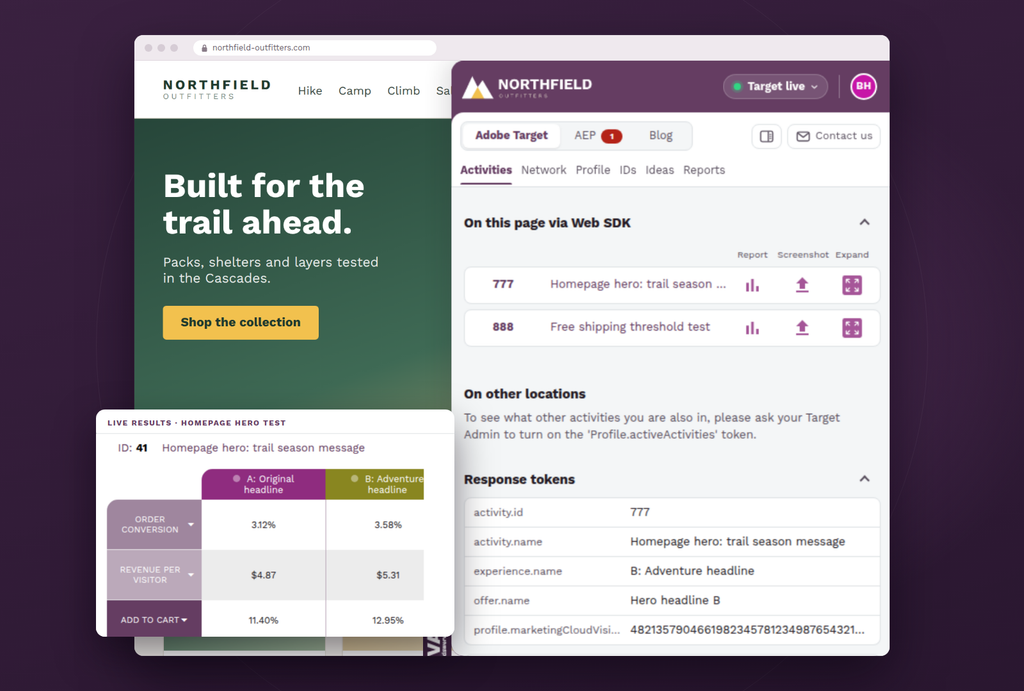Click the $4.87 revenue cell
Viewport: 1024px width, 691px height.
pyautogui.click(x=263, y=575)
